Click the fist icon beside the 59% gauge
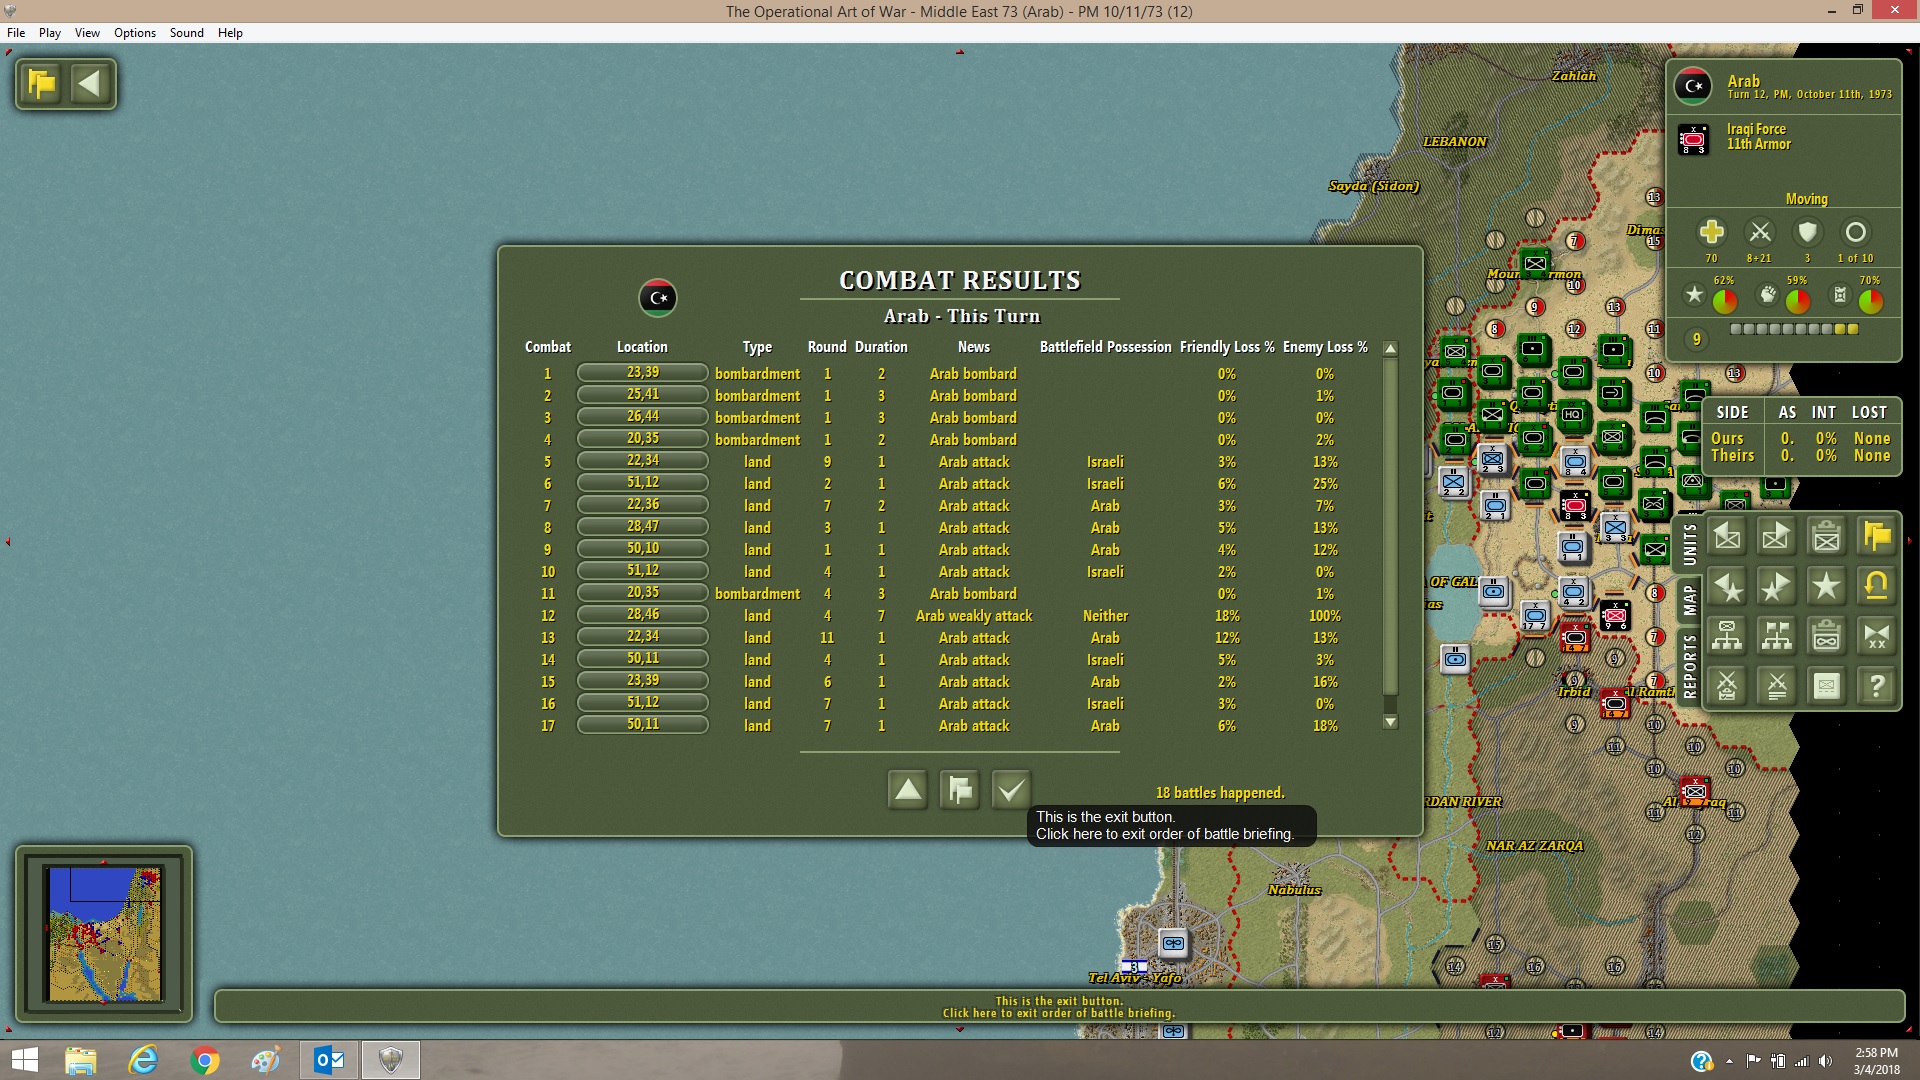This screenshot has height=1080, width=1920. click(x=1768, y=294)
